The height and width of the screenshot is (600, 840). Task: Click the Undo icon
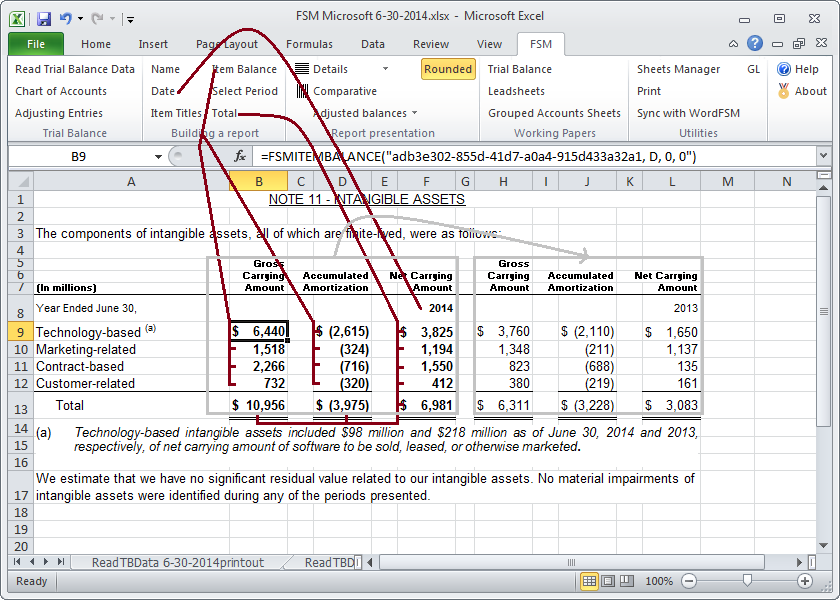pos(65,19)
